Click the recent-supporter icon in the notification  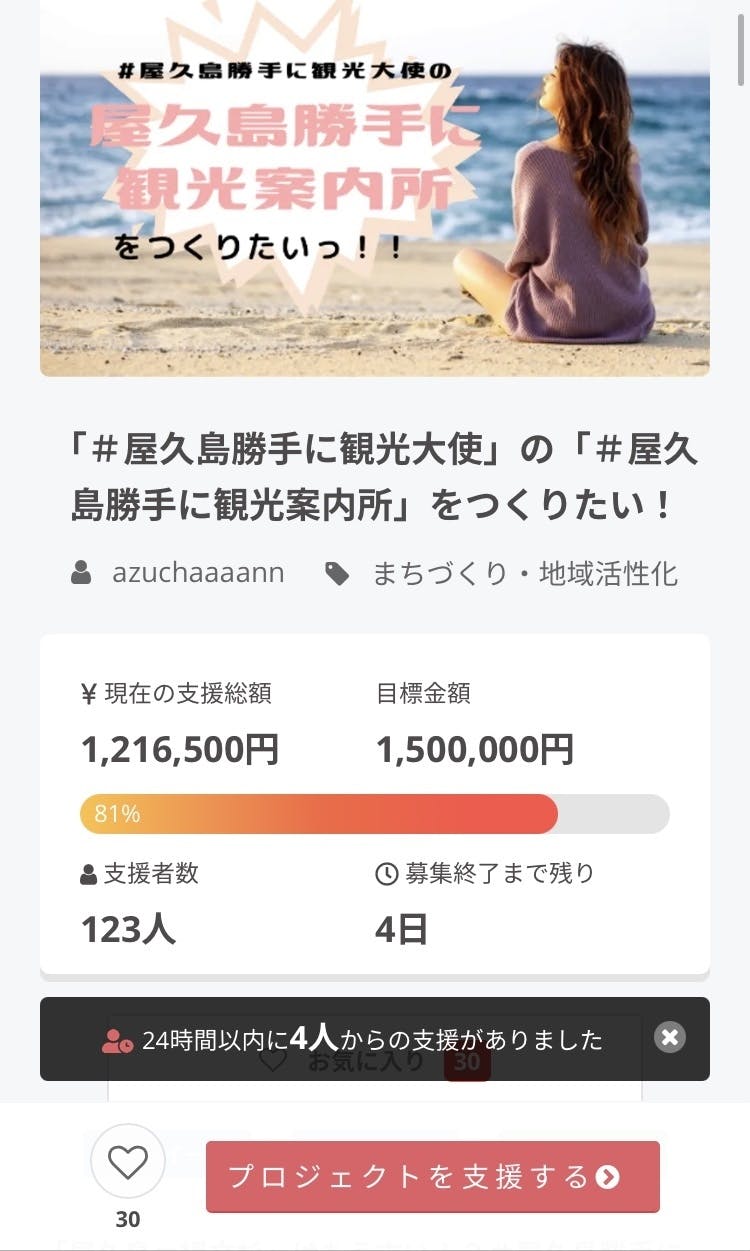pos(117,1040)
